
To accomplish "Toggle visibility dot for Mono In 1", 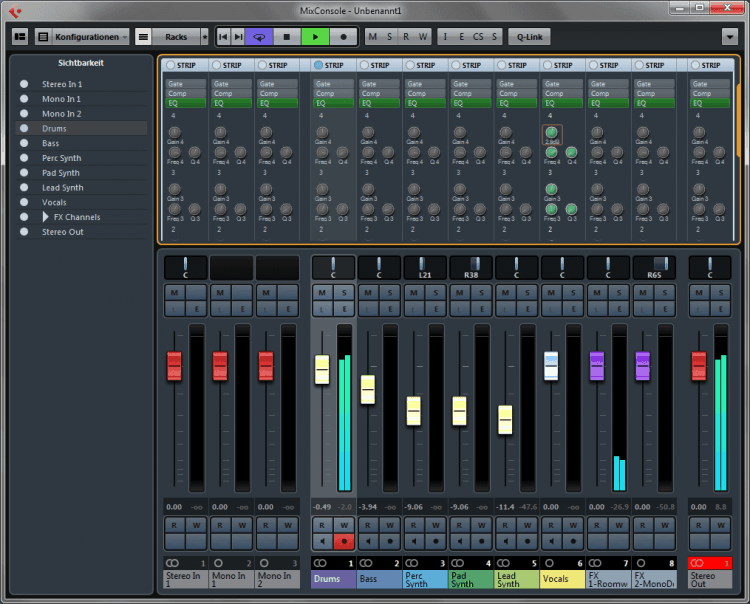I will point(24,99).
